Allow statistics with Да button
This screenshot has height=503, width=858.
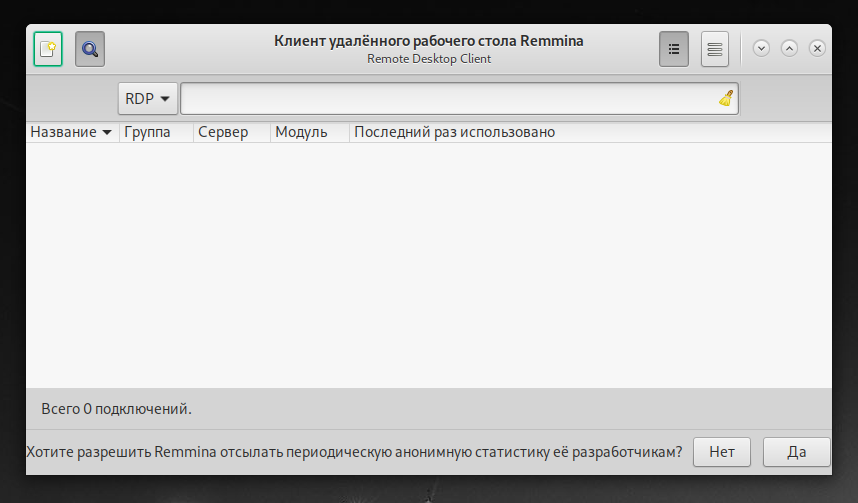coord(797,452)
